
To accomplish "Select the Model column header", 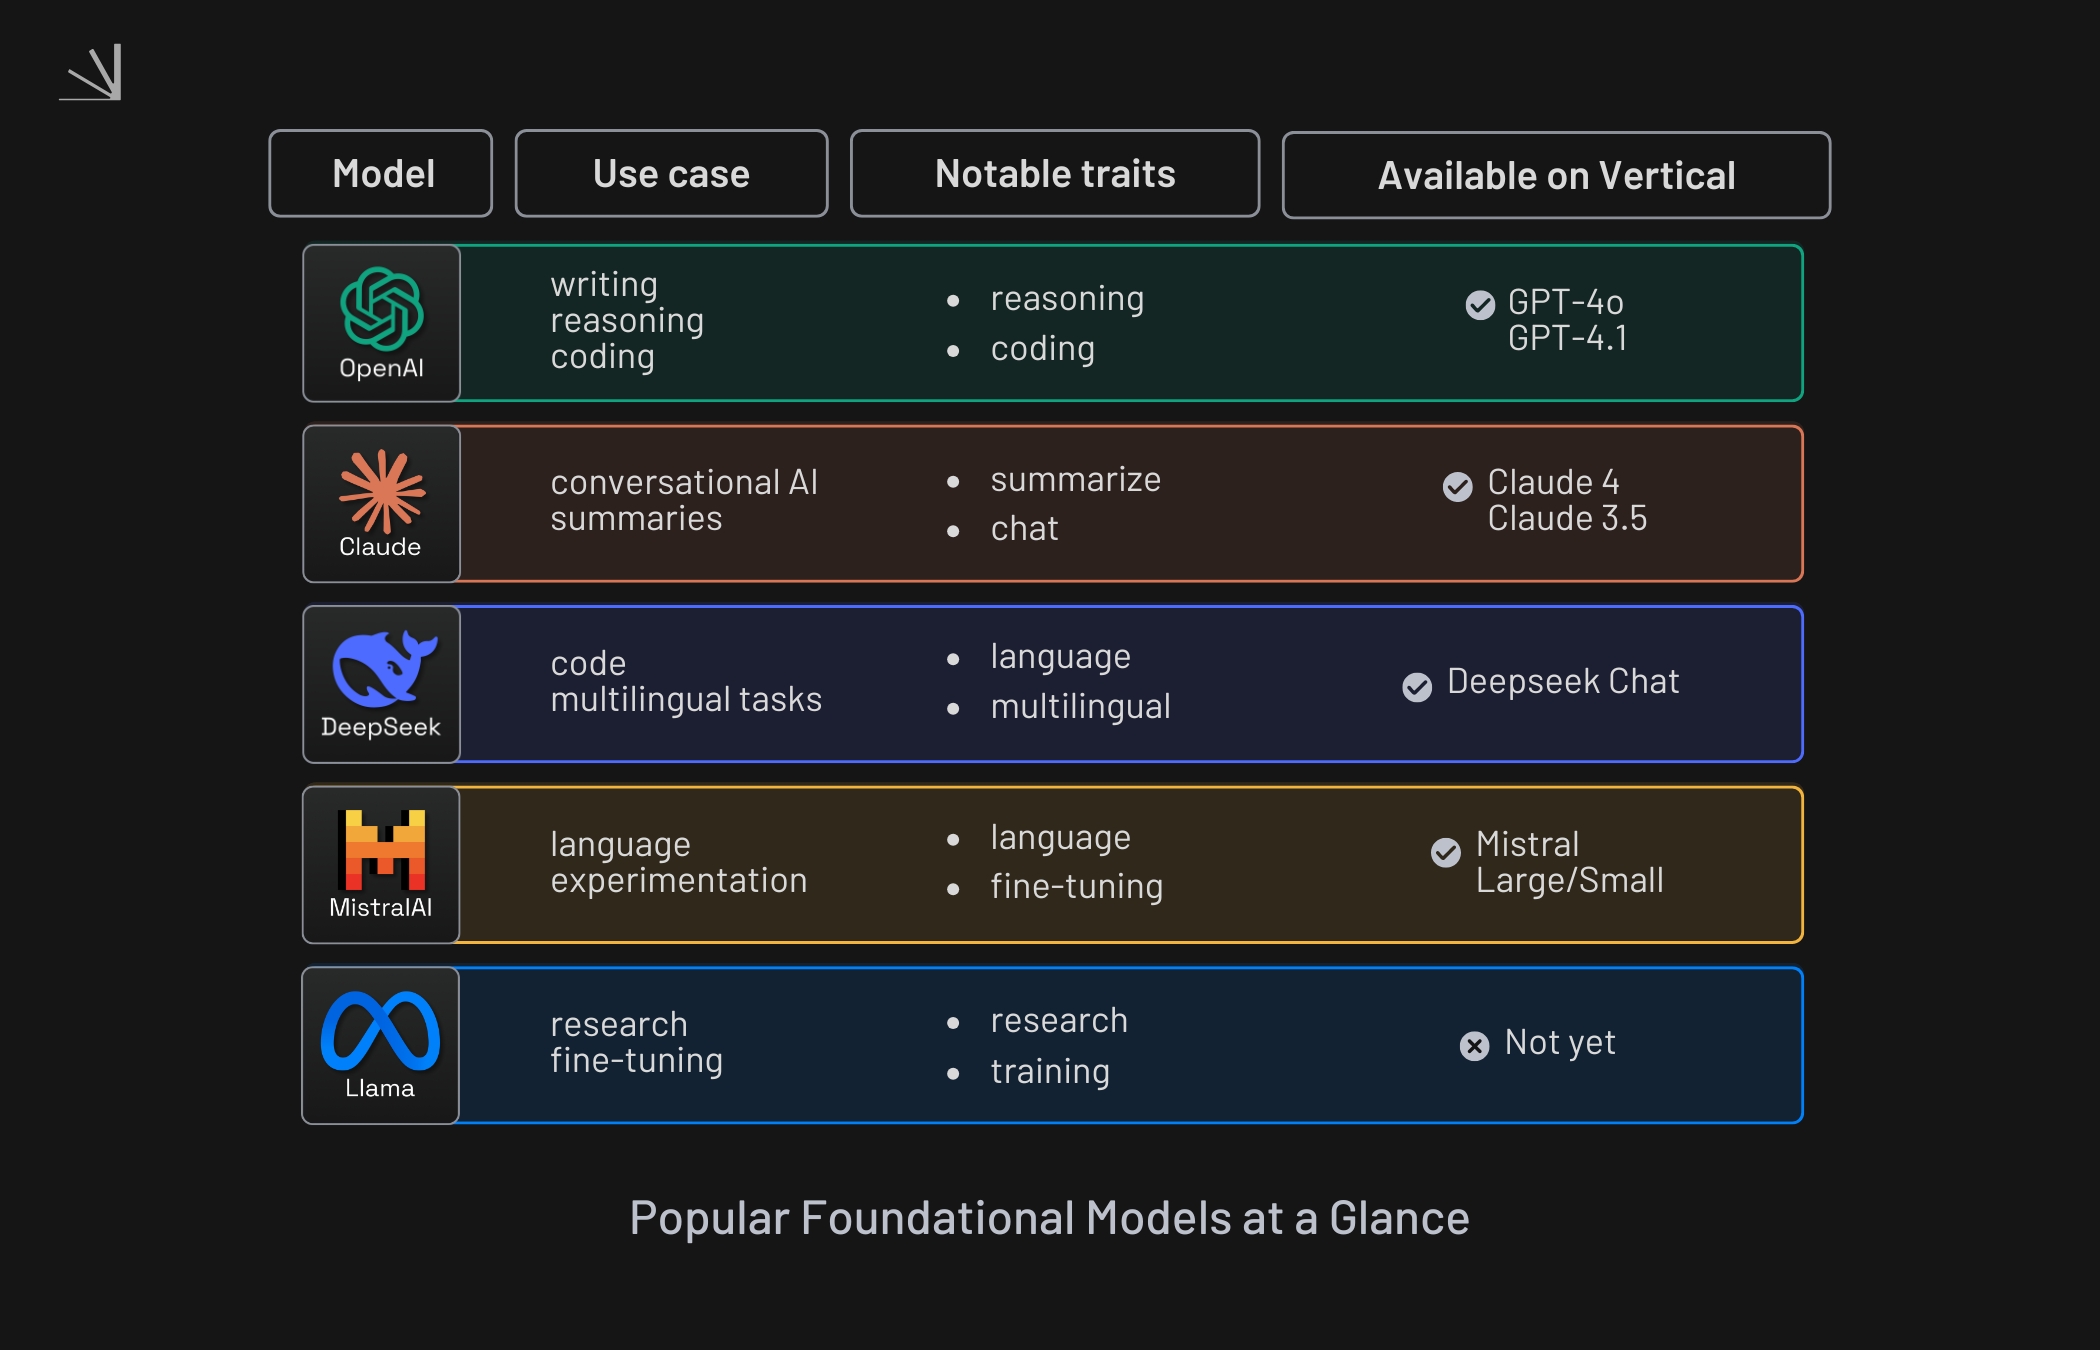I will point(381,173).
